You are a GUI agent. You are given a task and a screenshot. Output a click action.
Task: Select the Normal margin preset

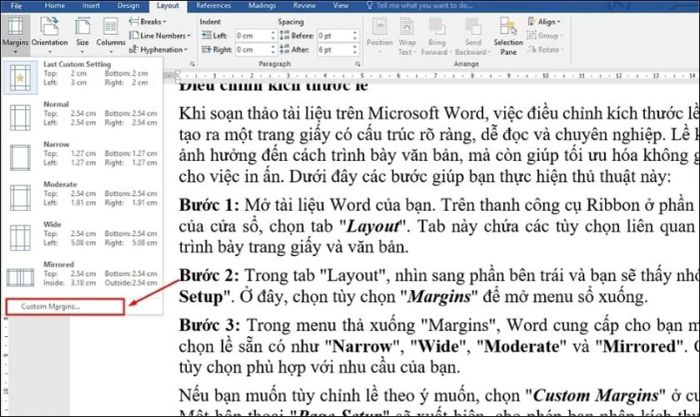click(82, 116)
